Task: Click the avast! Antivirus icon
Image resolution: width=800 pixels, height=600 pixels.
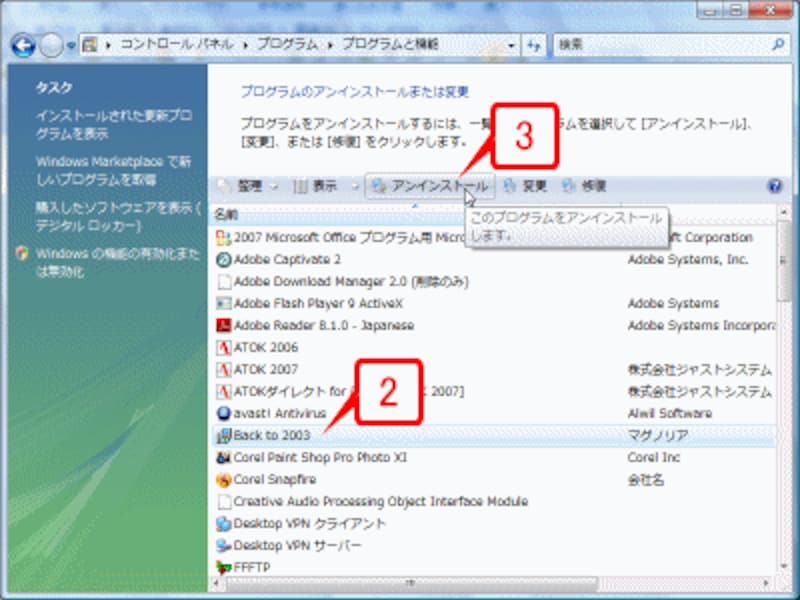Action: [x=228, y=412]
